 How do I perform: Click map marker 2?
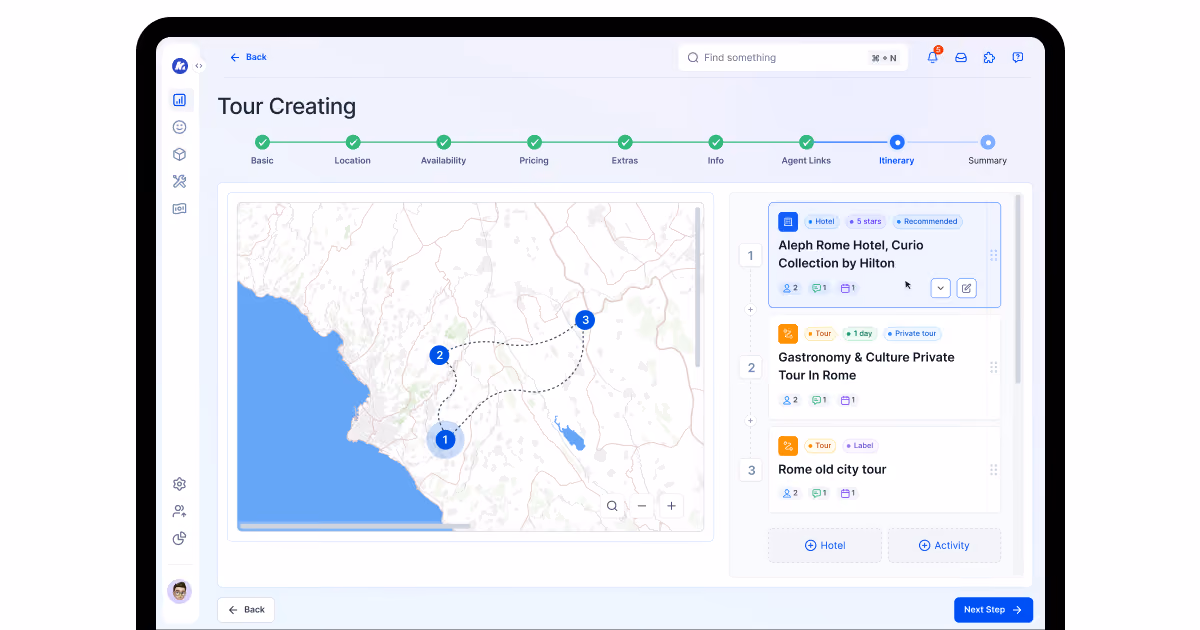coord(439,355)
